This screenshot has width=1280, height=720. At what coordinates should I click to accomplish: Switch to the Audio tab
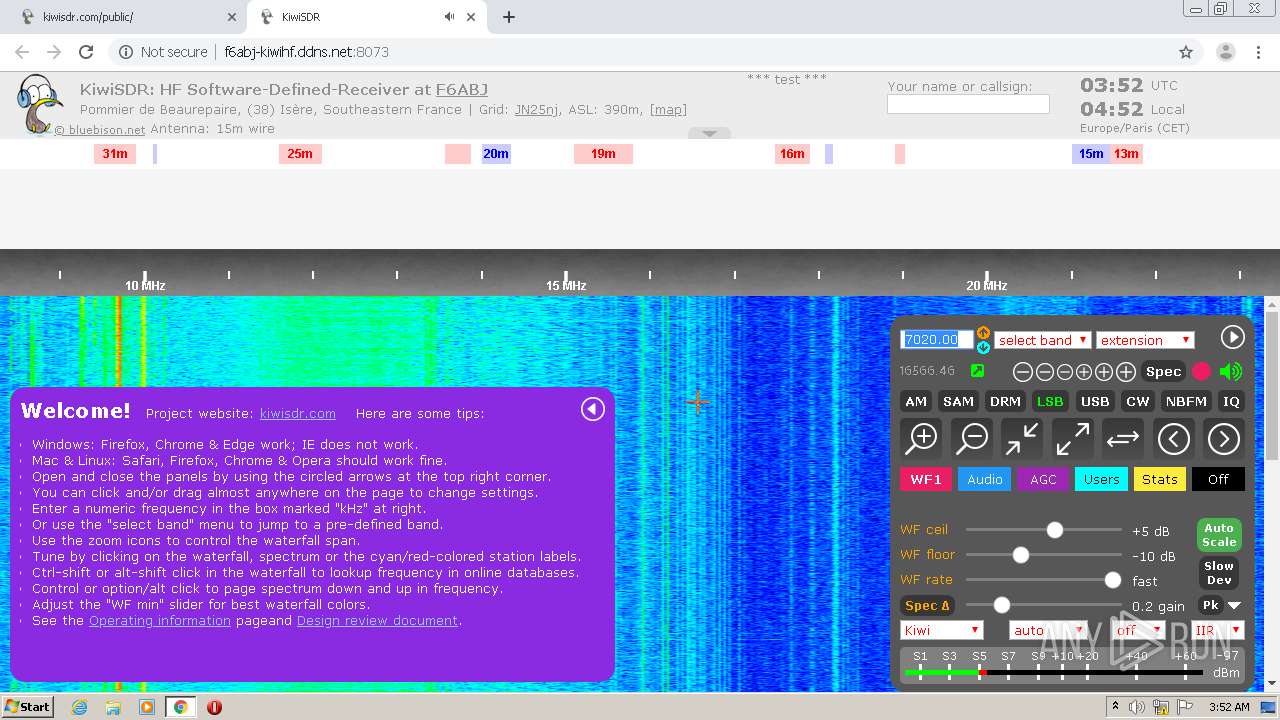pos(984,479)
